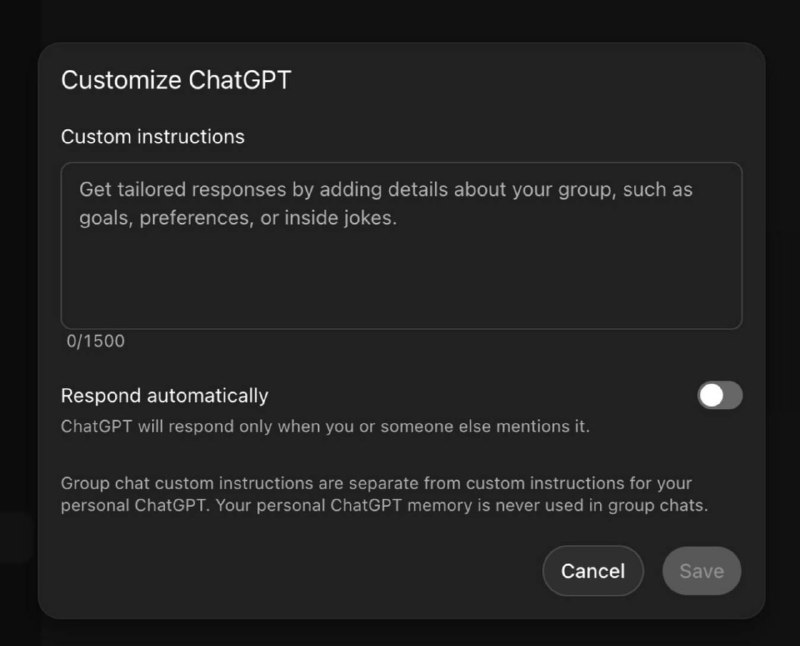Click the "goals, preferences, or inside jokes" placeholder line
This screenshot has width=800, height=646.
coord(238,218)
